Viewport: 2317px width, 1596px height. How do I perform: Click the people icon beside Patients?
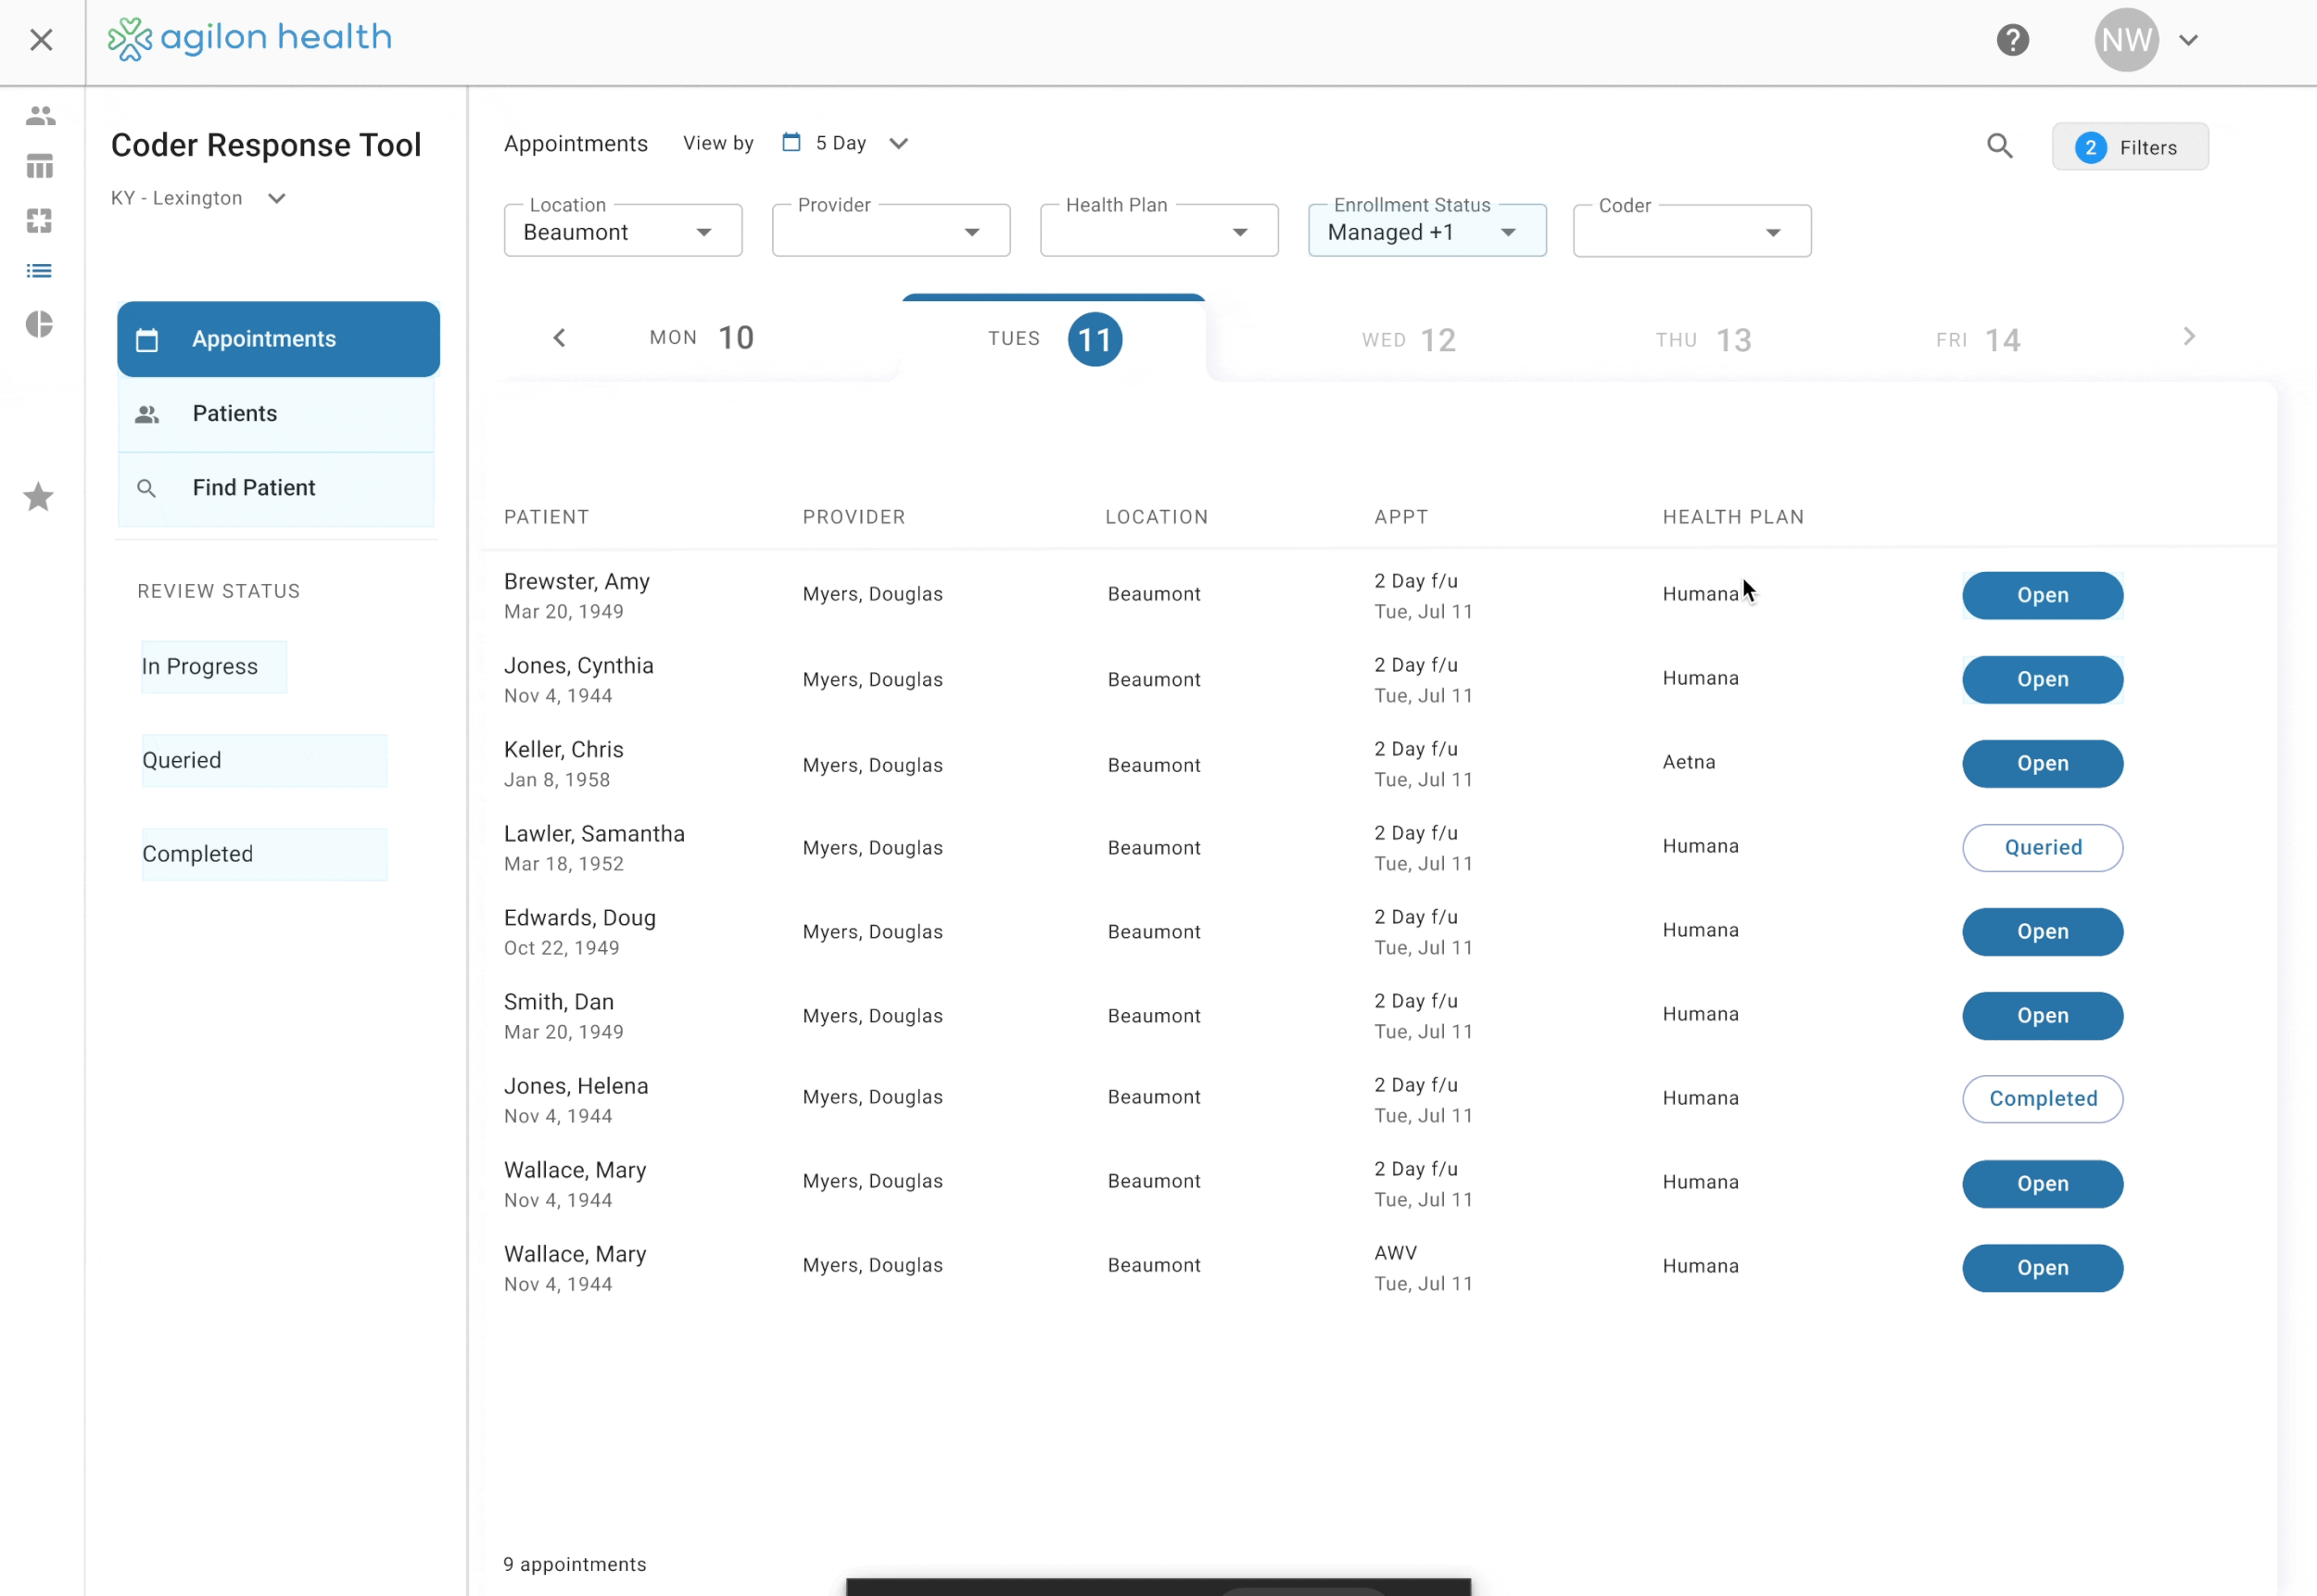click(x=147, y=414)
